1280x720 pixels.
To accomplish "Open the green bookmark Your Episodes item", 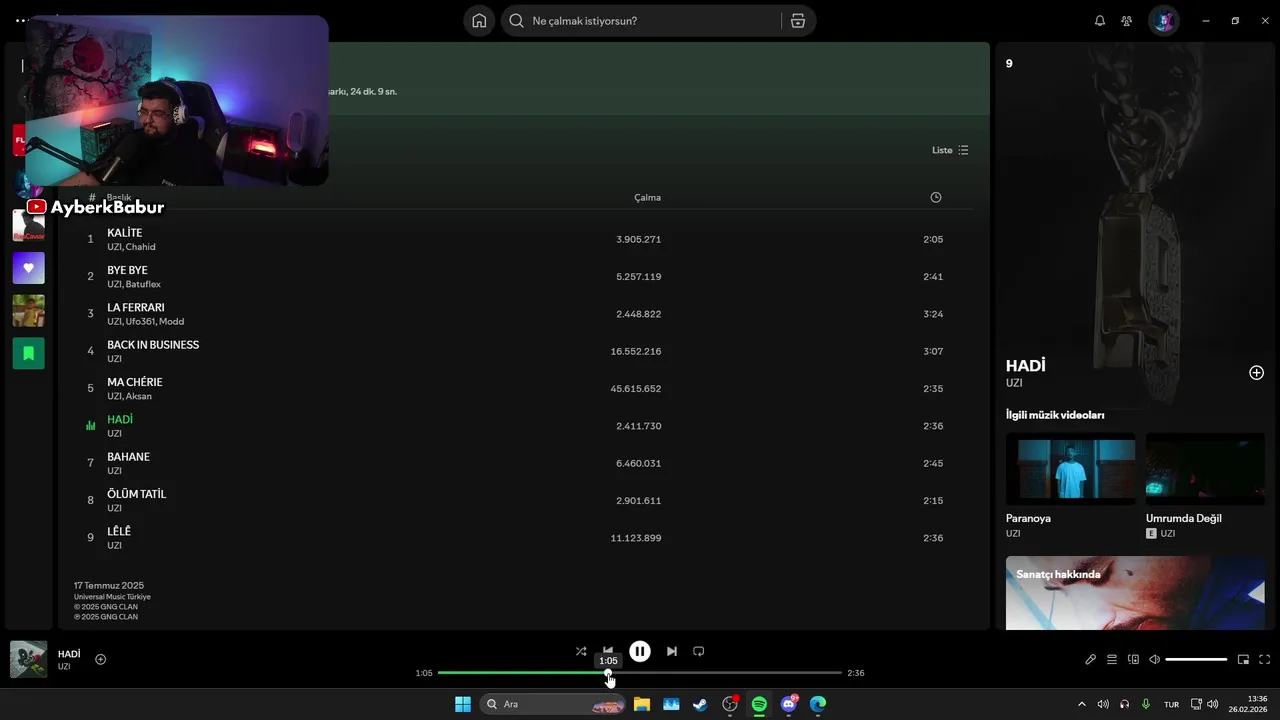I will click(28, 353).
